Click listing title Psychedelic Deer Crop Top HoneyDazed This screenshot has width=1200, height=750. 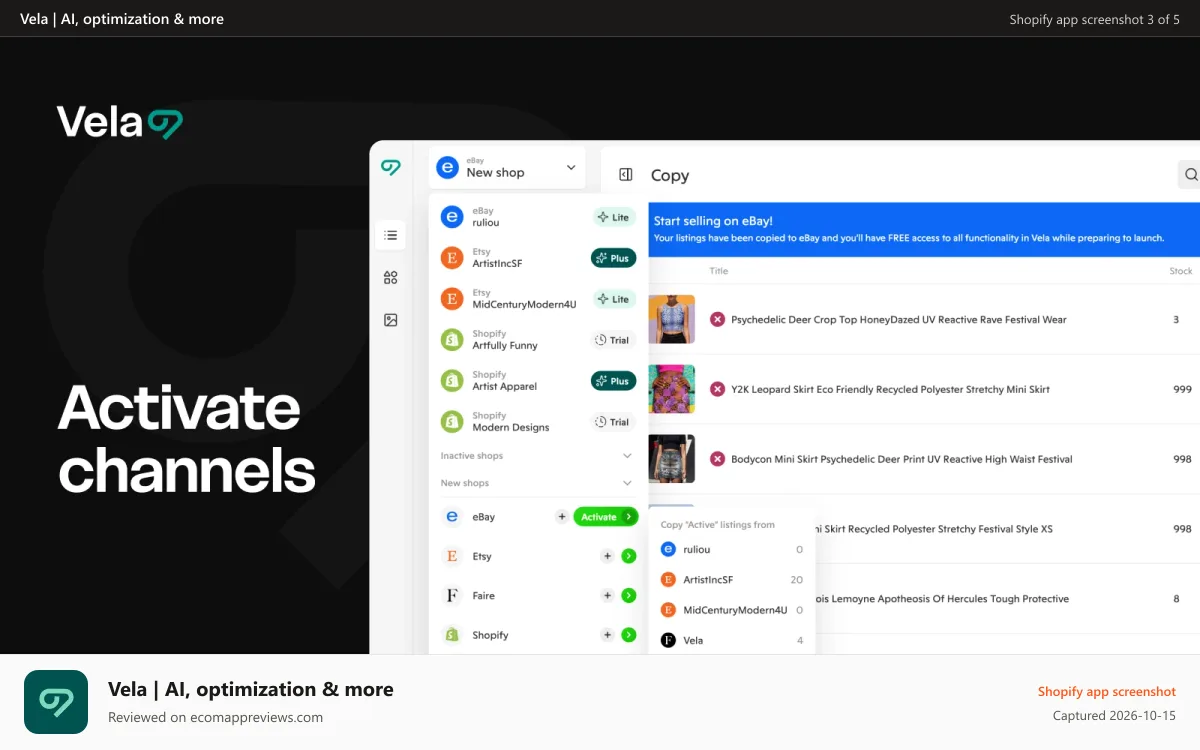coord(899,320)
